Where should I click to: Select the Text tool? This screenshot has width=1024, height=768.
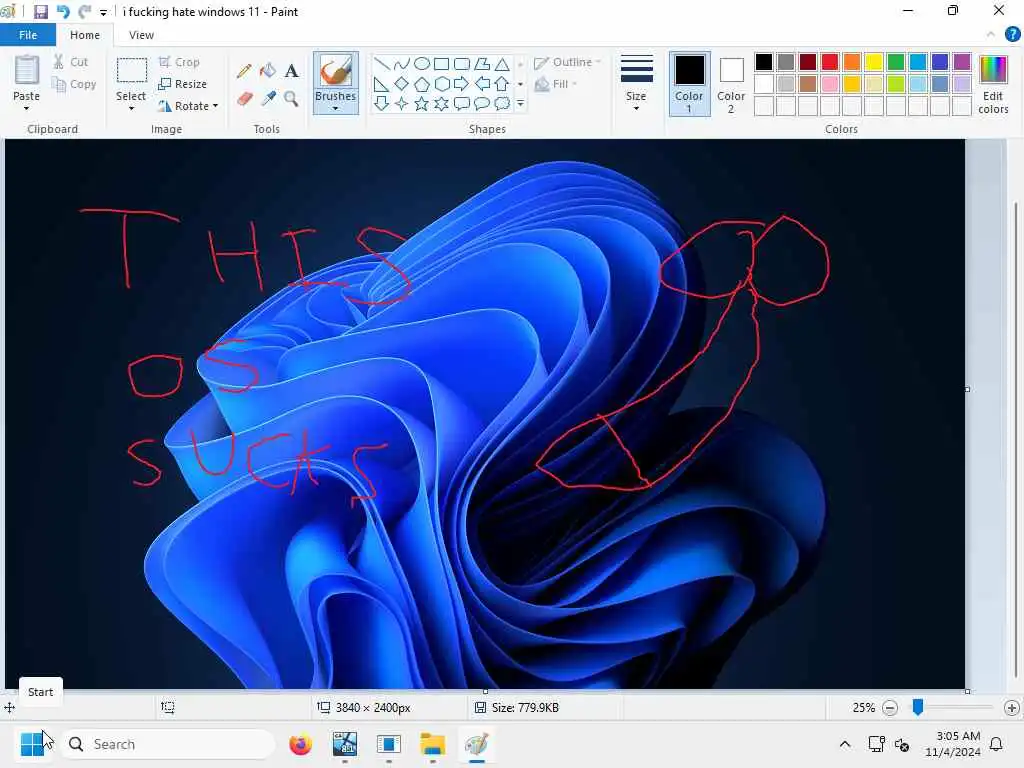(x=291, y=71)
